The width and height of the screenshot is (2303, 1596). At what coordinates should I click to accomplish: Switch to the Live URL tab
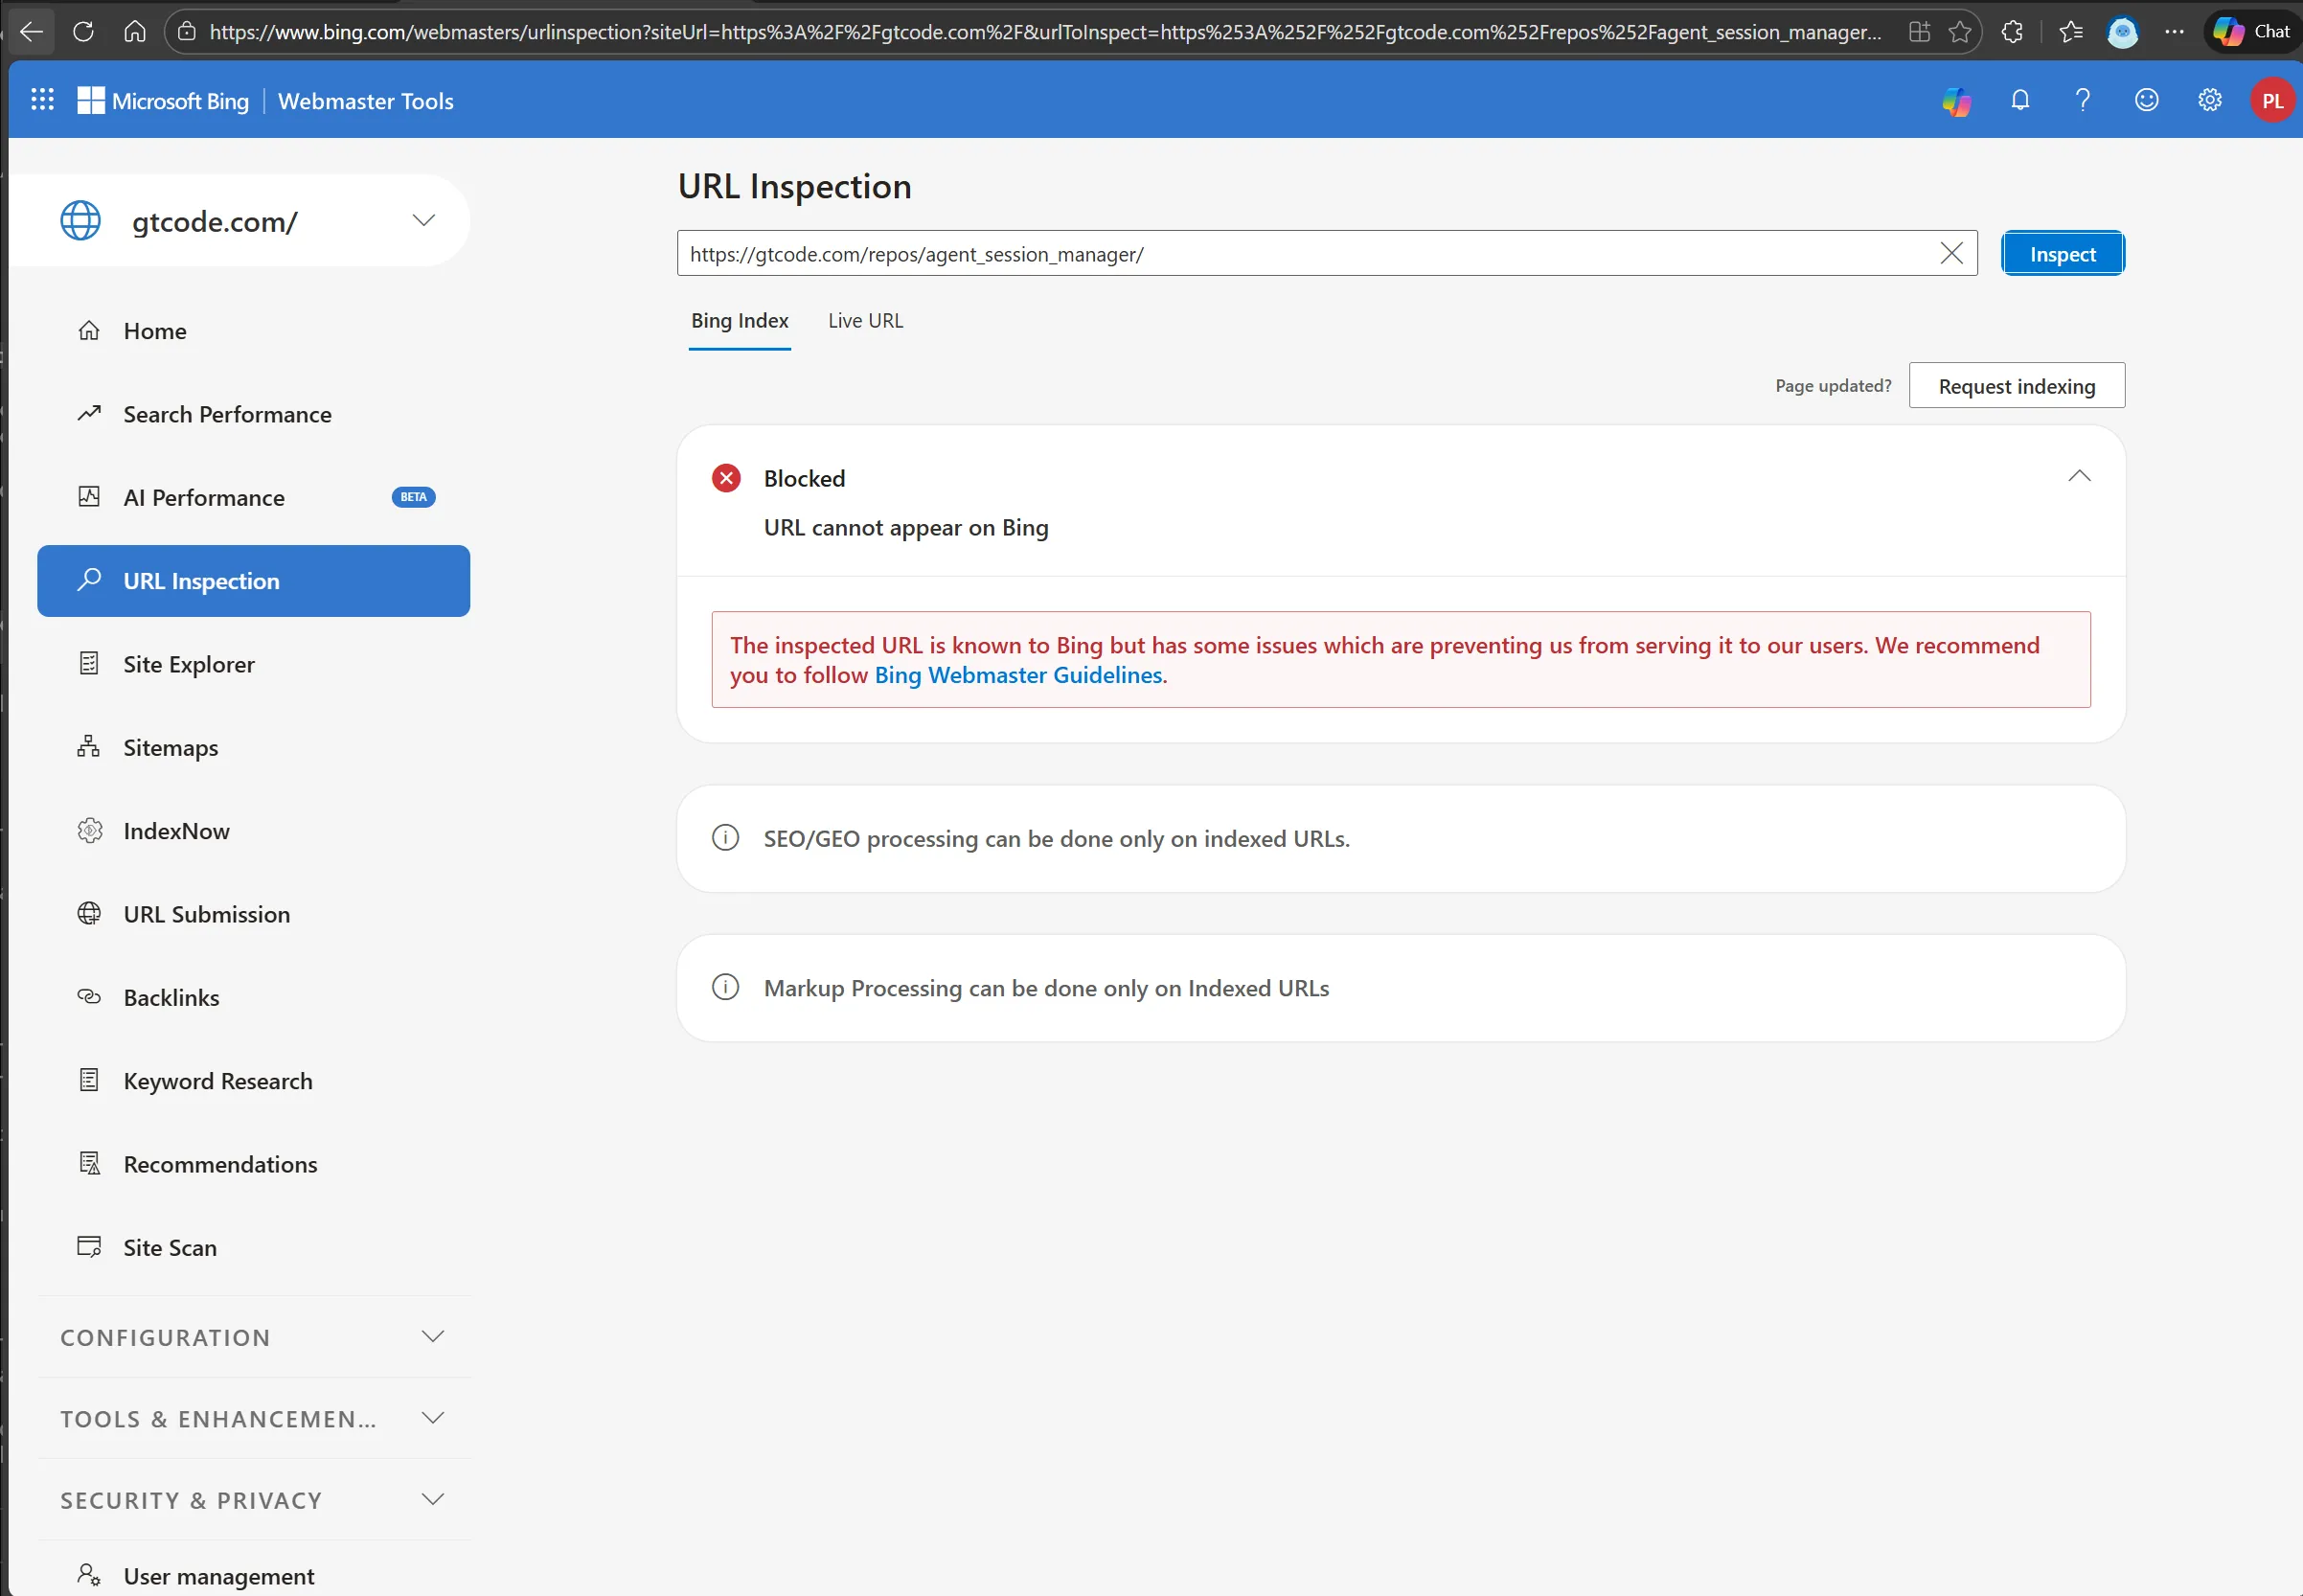click(865, 320)
